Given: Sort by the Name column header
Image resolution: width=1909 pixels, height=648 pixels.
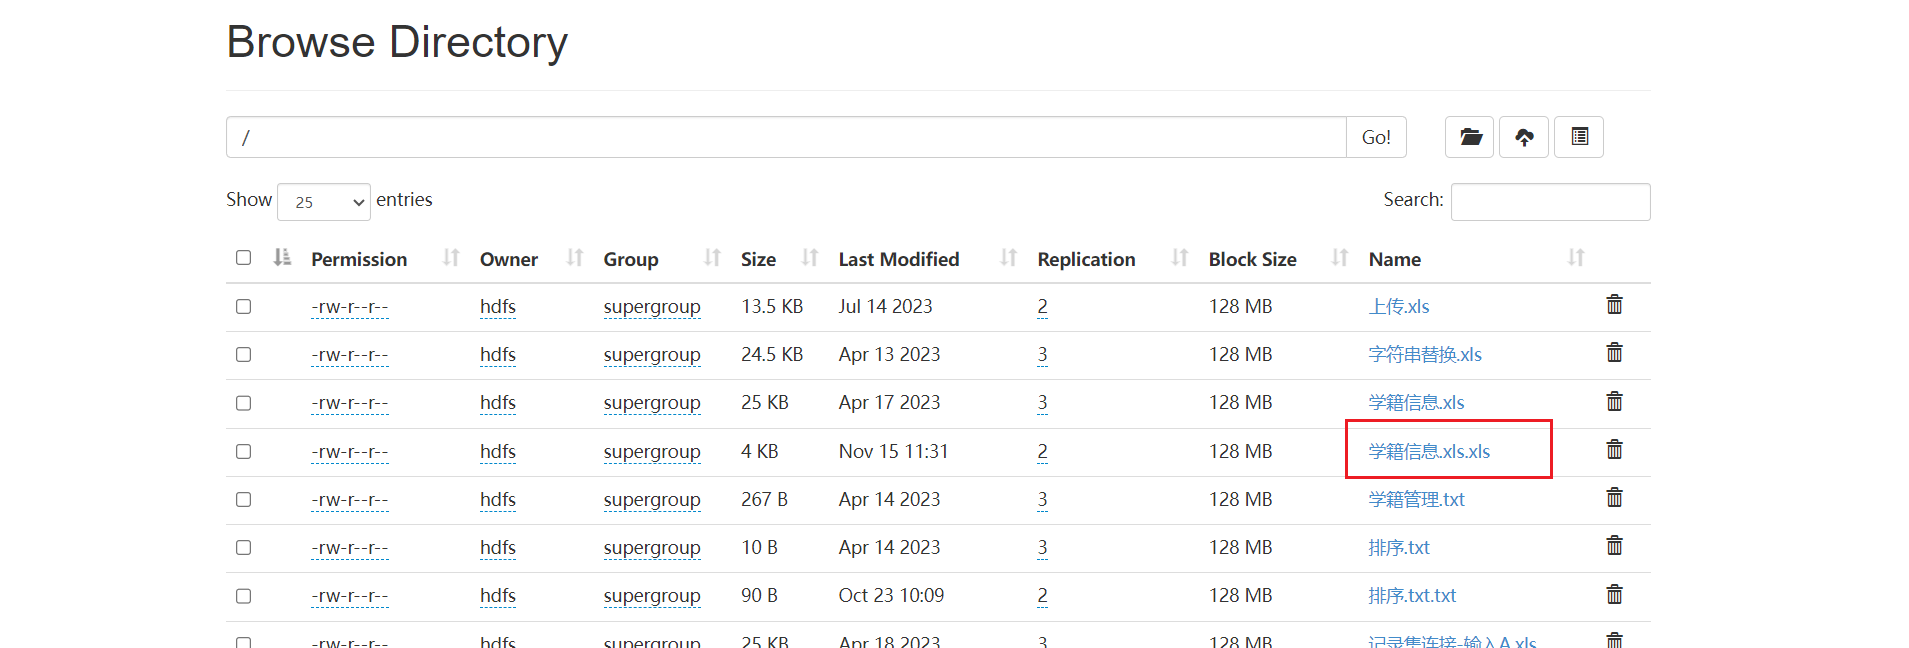Looking at the screenshot, I should coord(1394,259).
